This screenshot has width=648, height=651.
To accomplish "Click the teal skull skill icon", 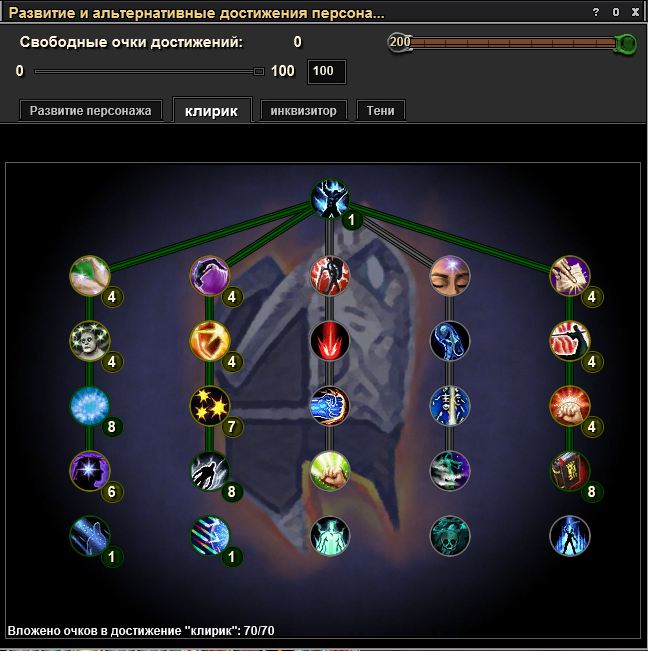I will pos(450,536).
